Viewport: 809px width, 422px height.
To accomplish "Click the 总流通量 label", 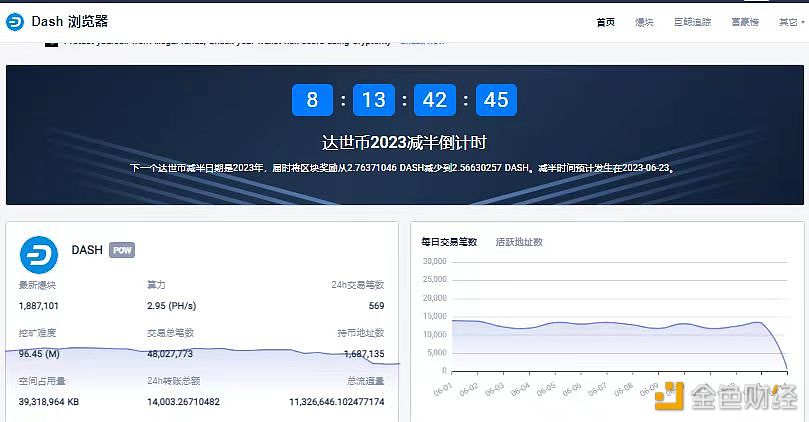I will click(x=366, y=381).
